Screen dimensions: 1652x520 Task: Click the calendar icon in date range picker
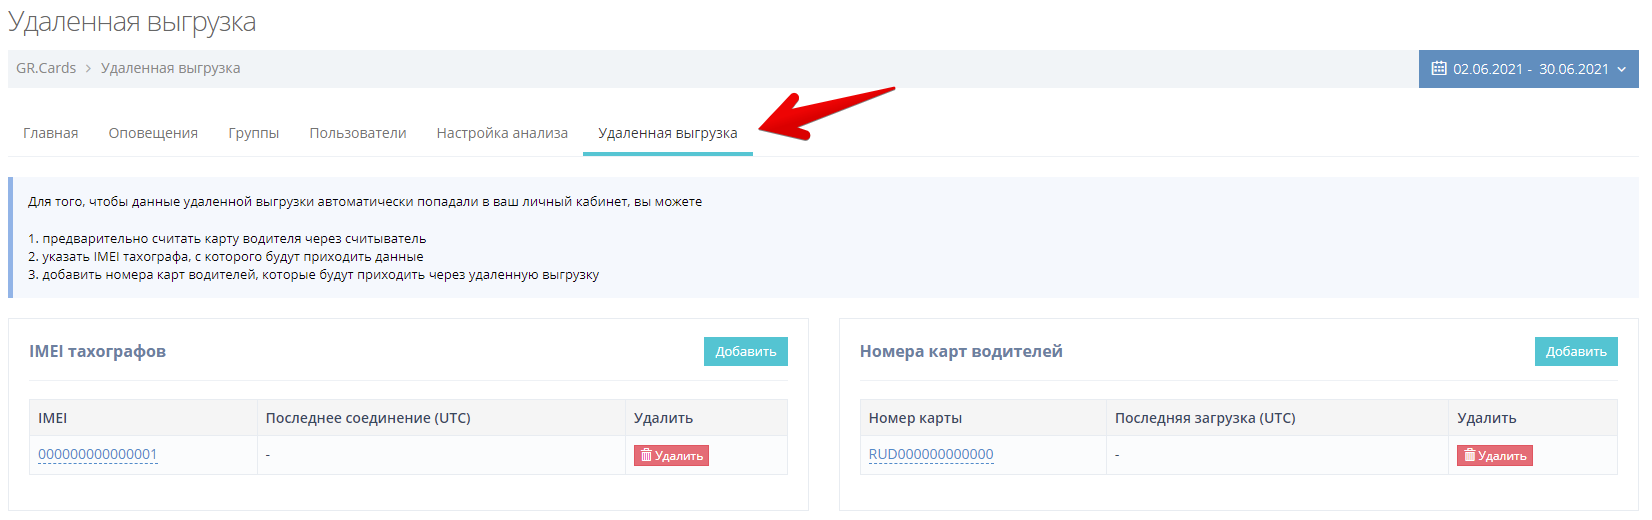click(1439, 69)
